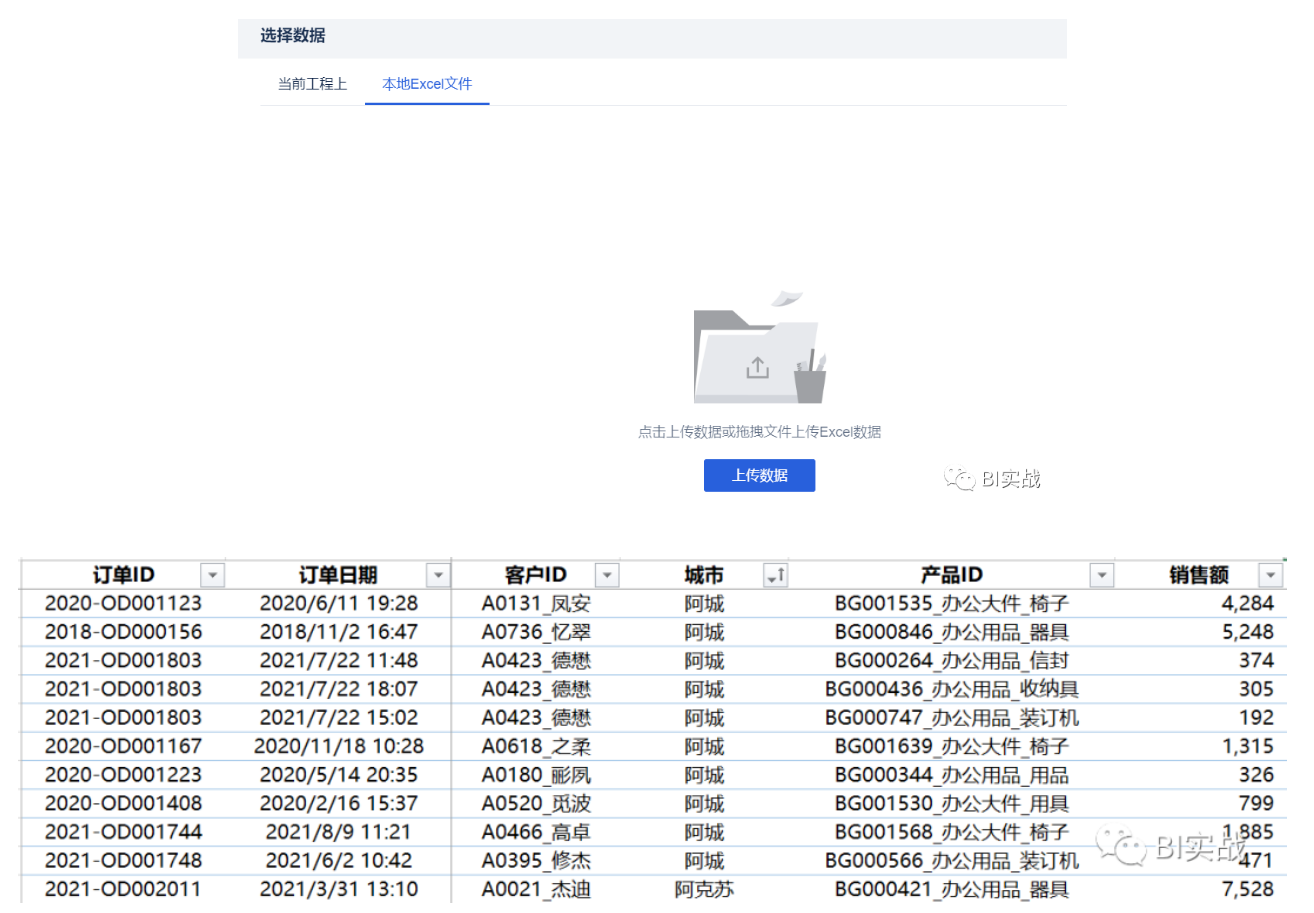Click cell 2020-OD001408
Screen dimensions: 1314x913
pos(123,803)
